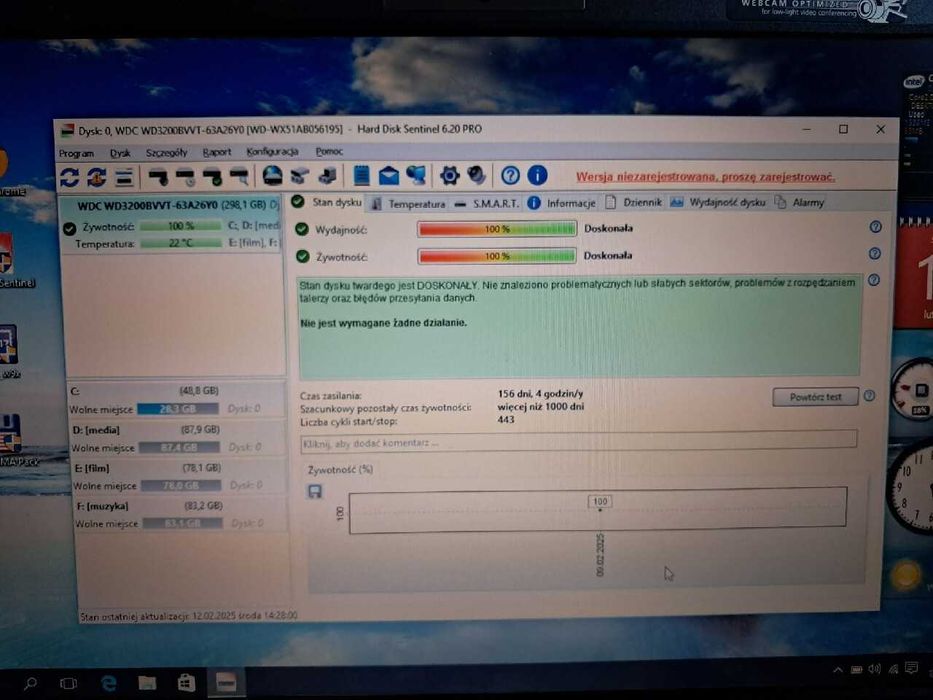Select the F: [muzyka] partition row
This screenshot has height=700, width=933.
[x=180, y=514]
